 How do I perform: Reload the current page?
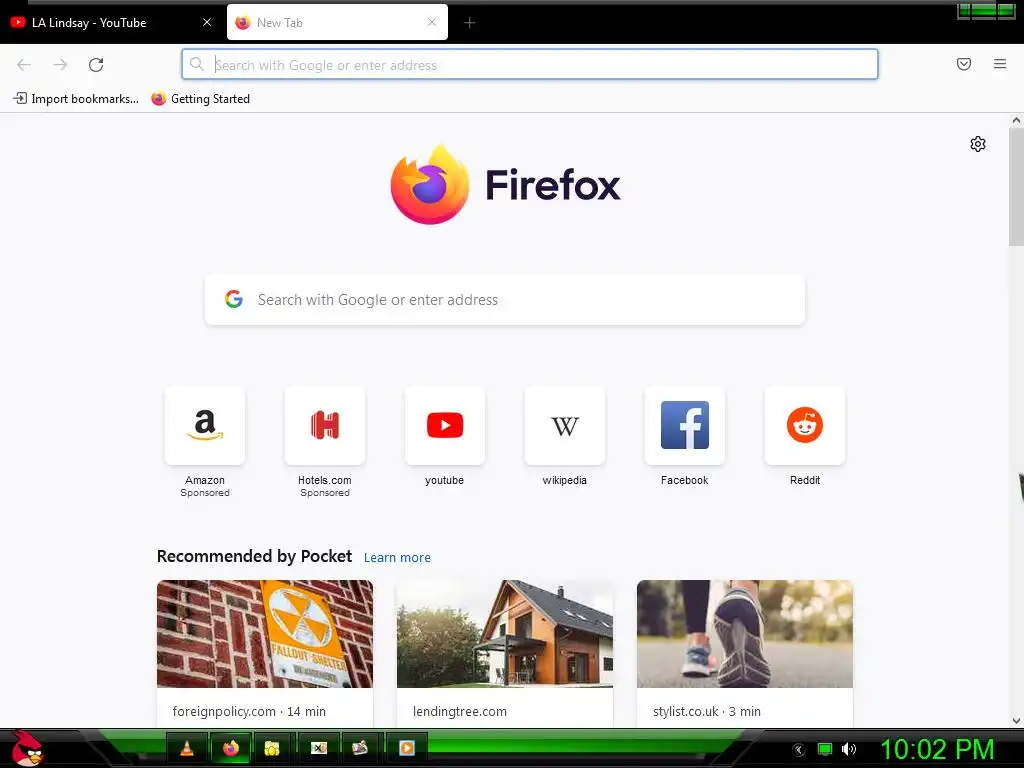tap(96, 65)
